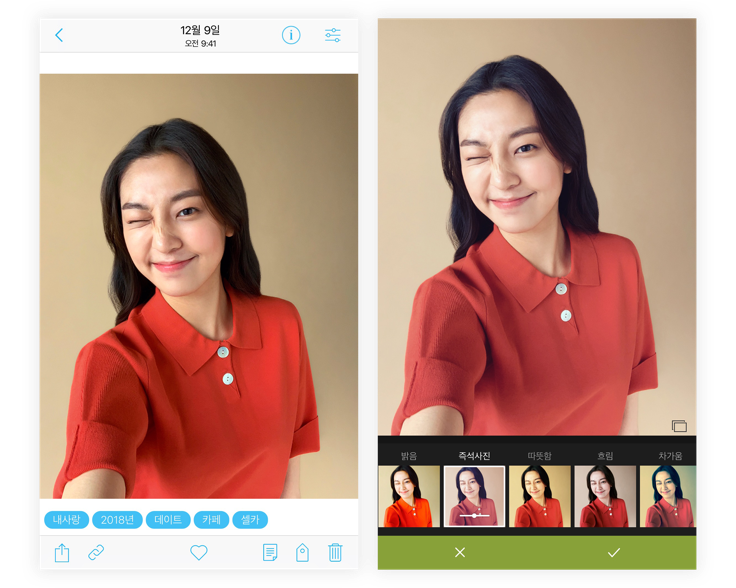Choose the 즉석사진 filter label
Image resolution: width=736 pixels, height=588 pixels.
(x=475, y=456)
